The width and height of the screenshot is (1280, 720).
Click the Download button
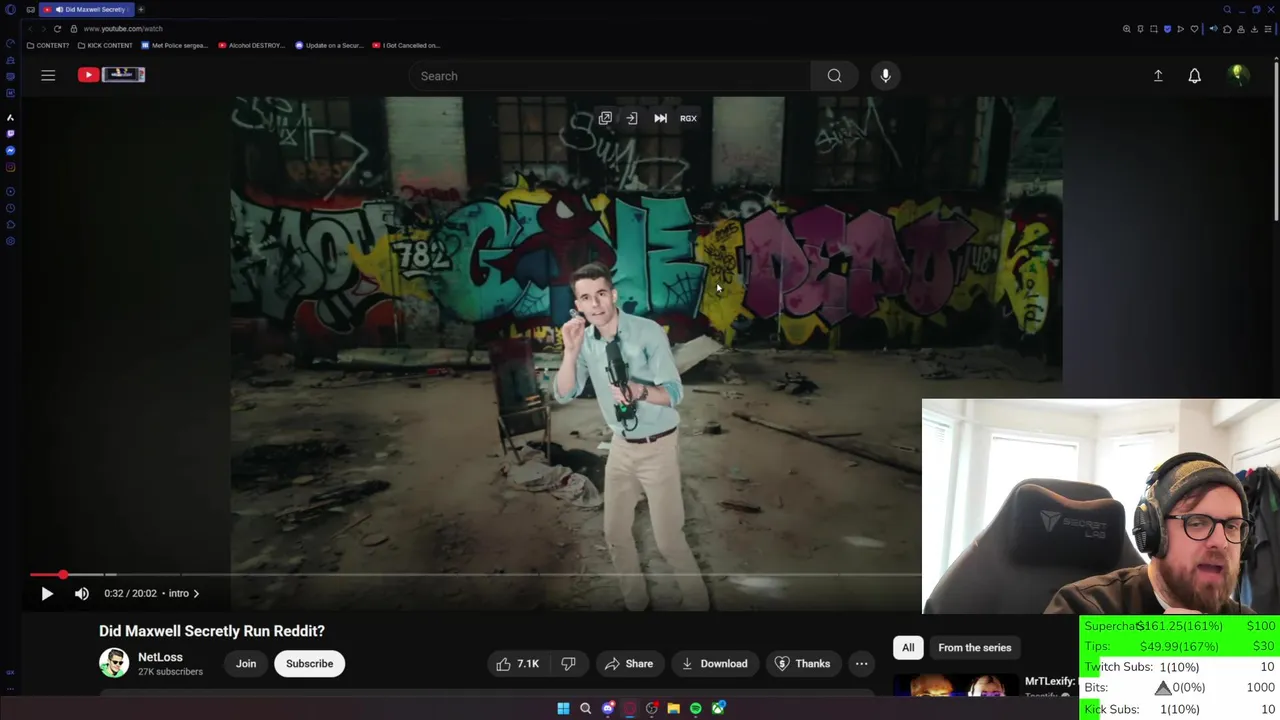coord(715,664)
